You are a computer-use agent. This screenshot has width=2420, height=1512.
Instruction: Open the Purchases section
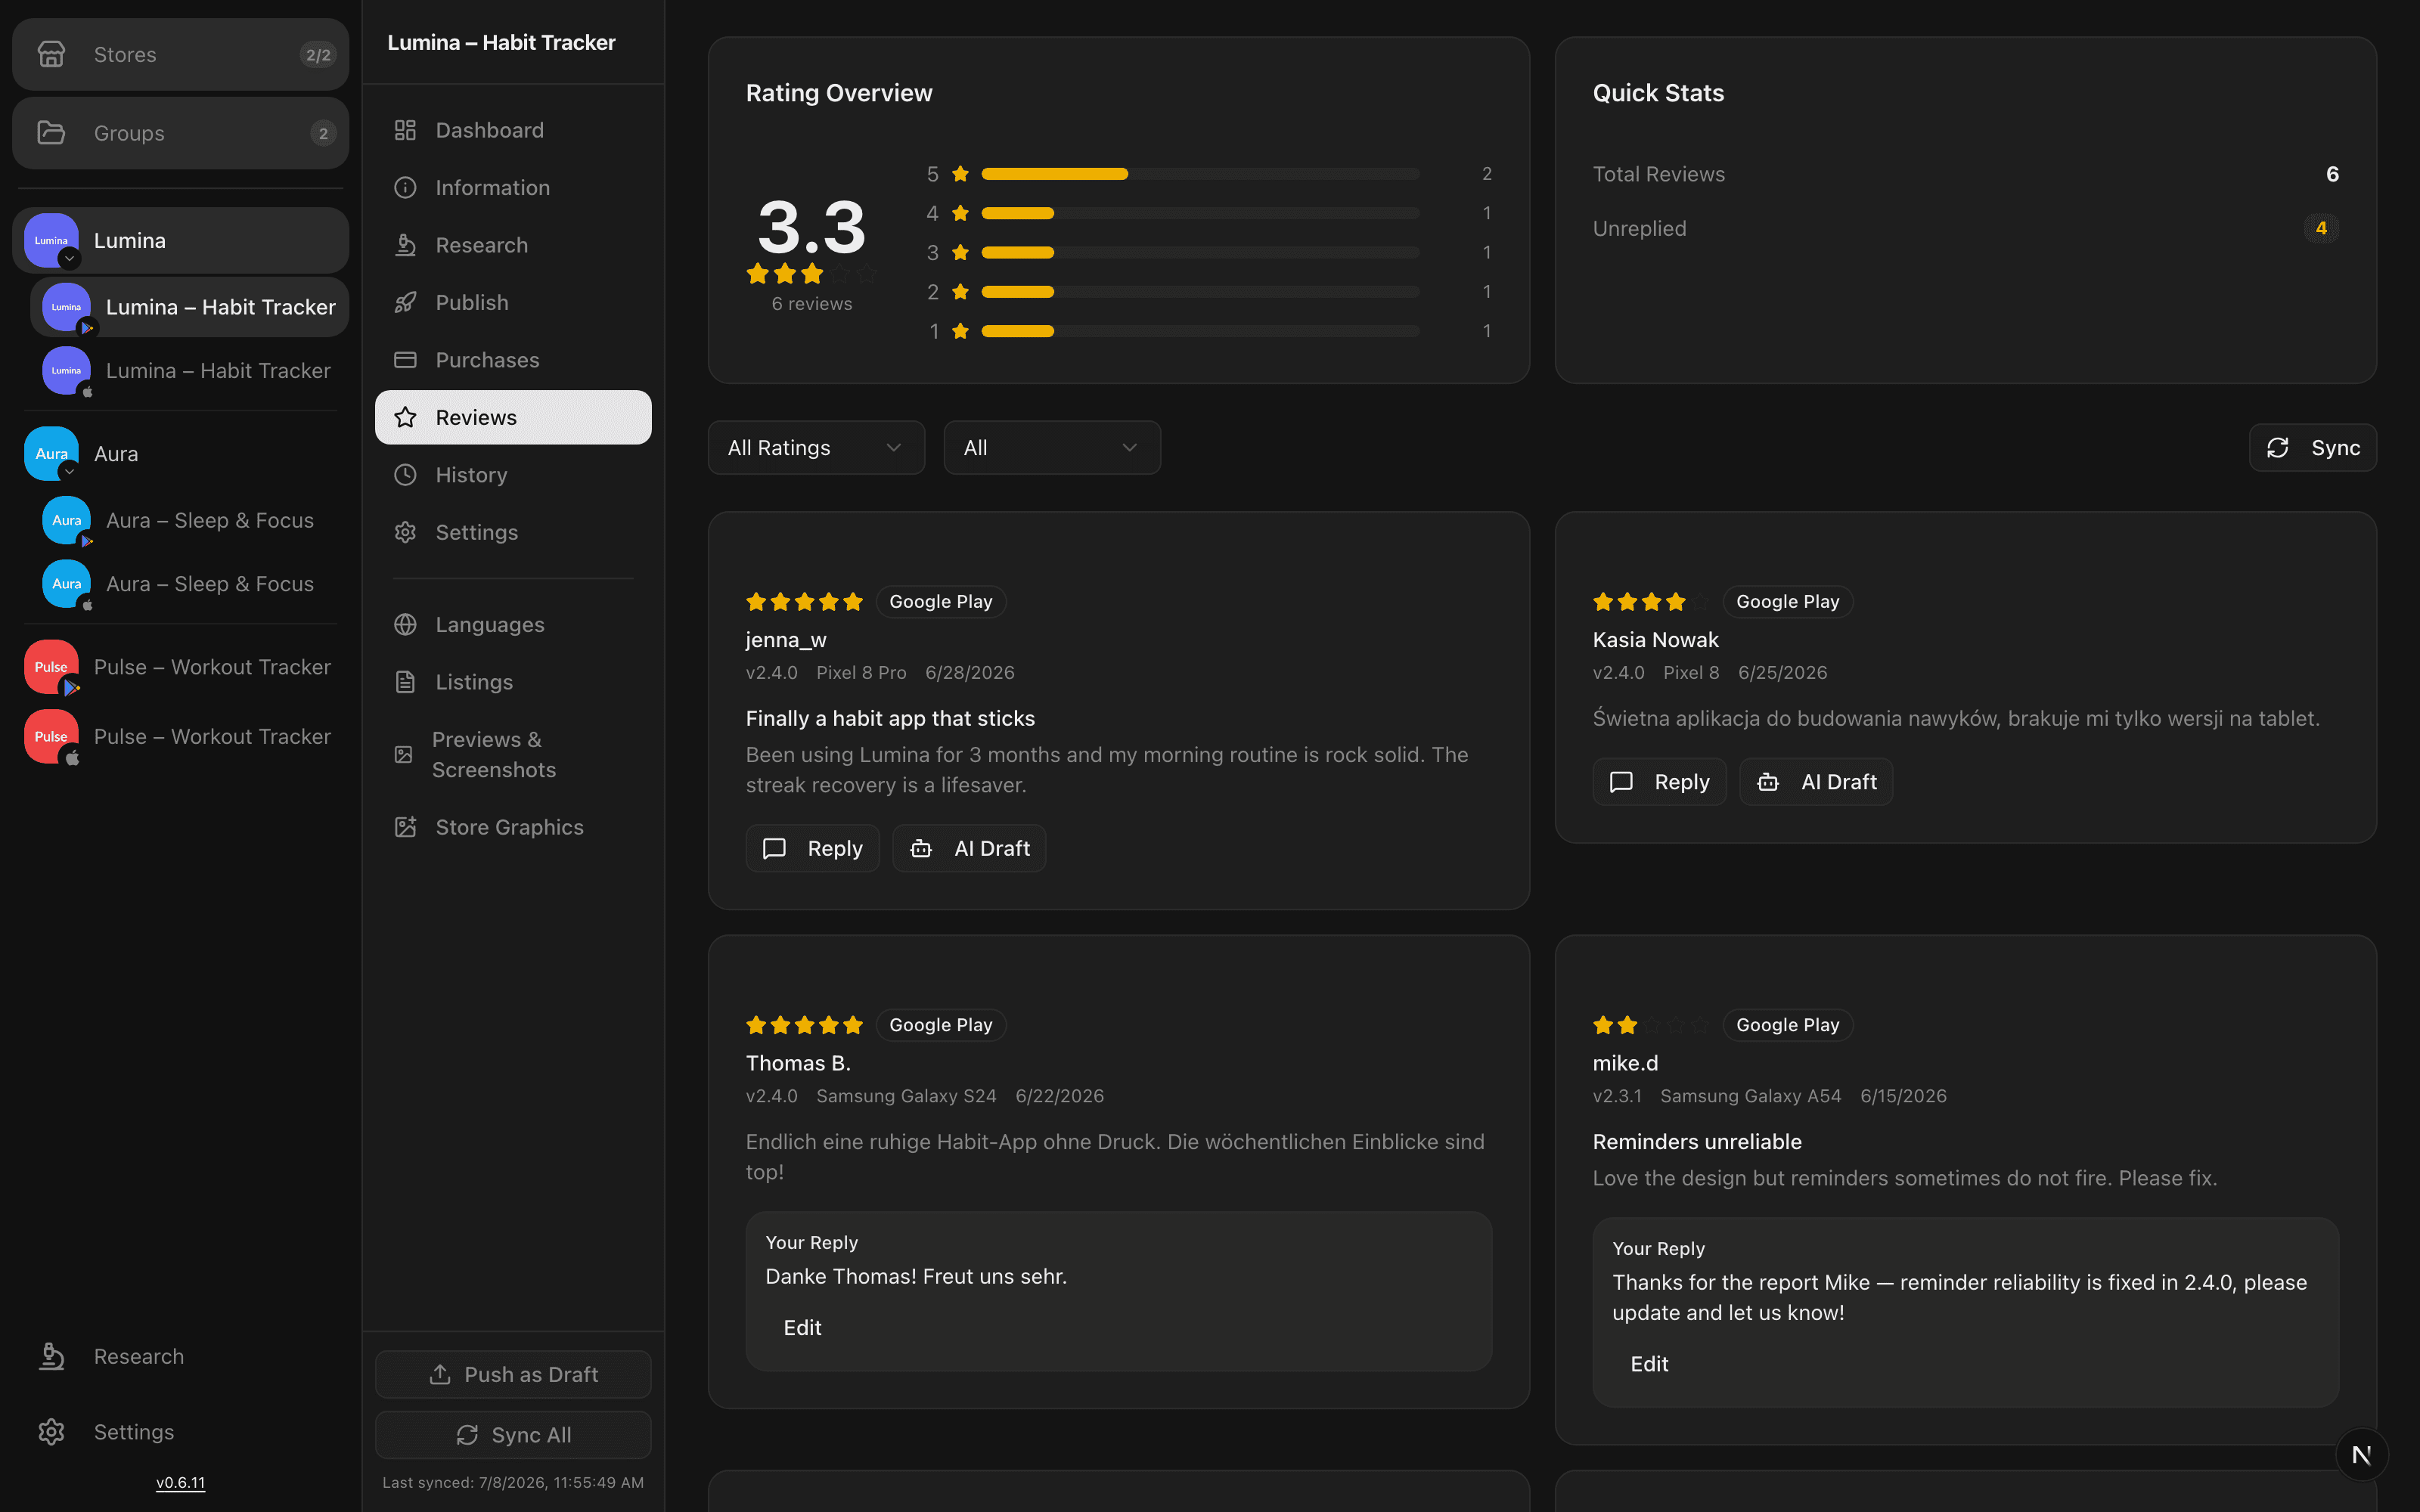513,360
